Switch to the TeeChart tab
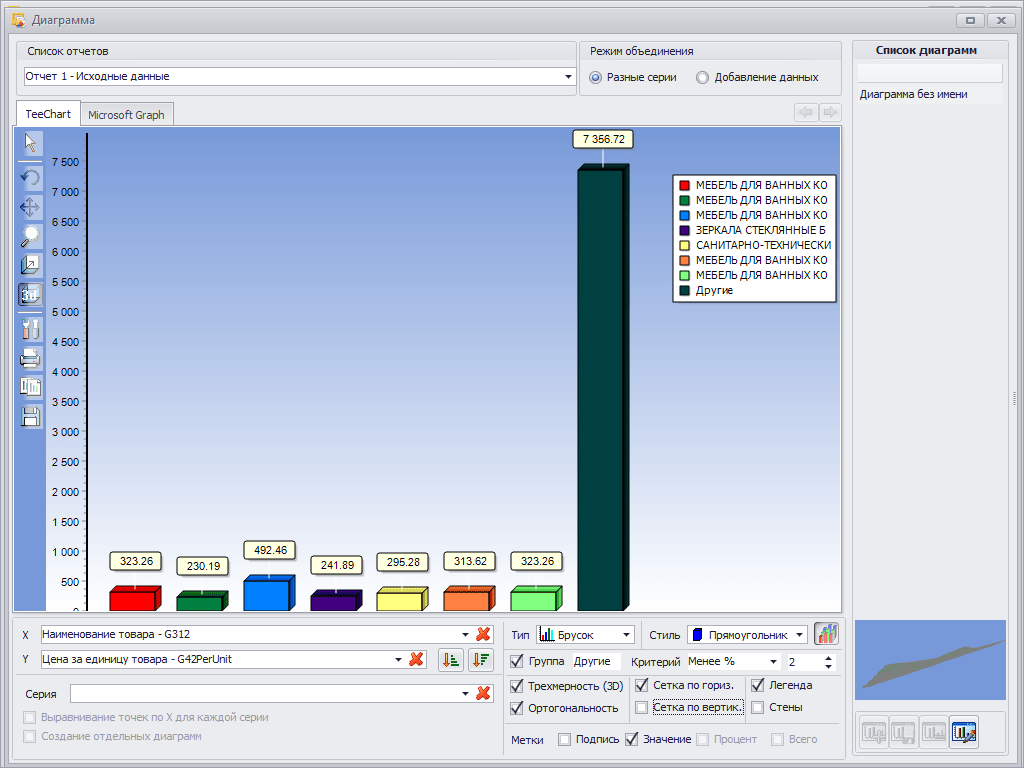The width and height of the screenshot is (1024, 768). point(48,114)
